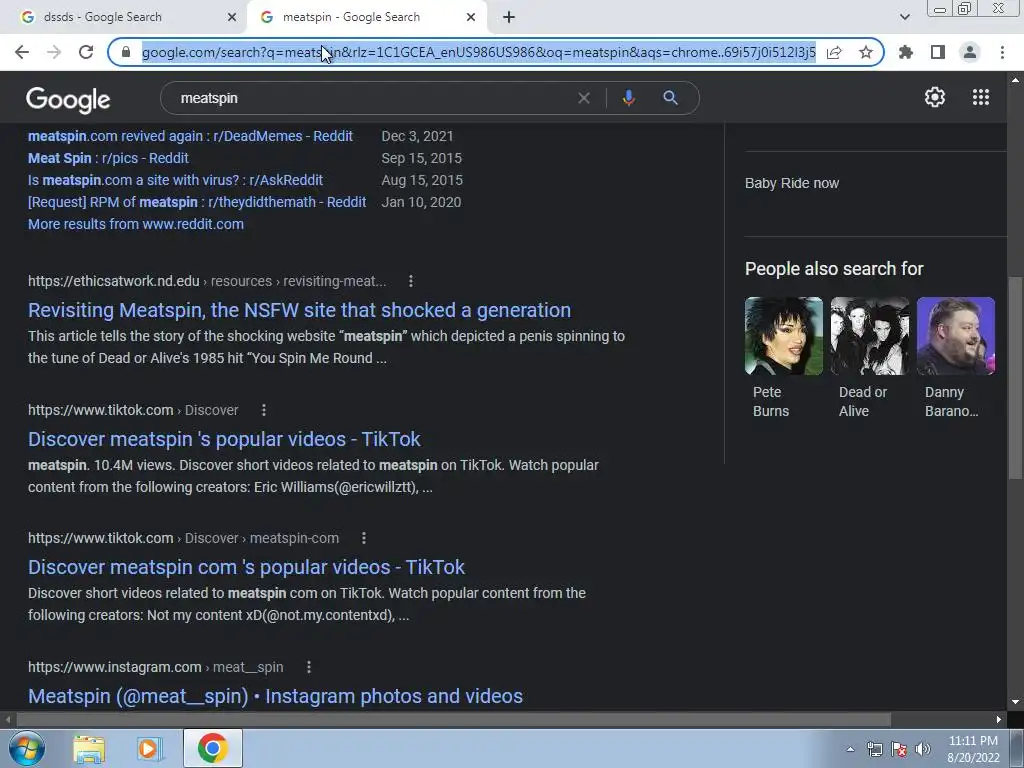
Task: Open options for TikTok meatspin-com result
Action: click(x=364, y=538)
